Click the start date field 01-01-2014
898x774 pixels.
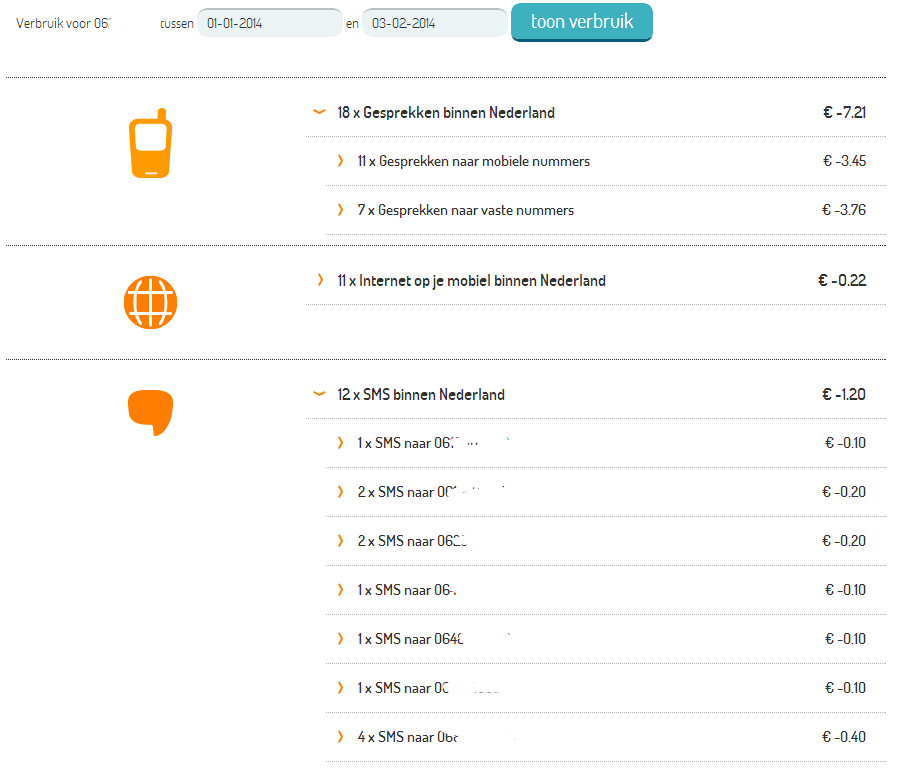pyautogui.click(x=269, y=23)
